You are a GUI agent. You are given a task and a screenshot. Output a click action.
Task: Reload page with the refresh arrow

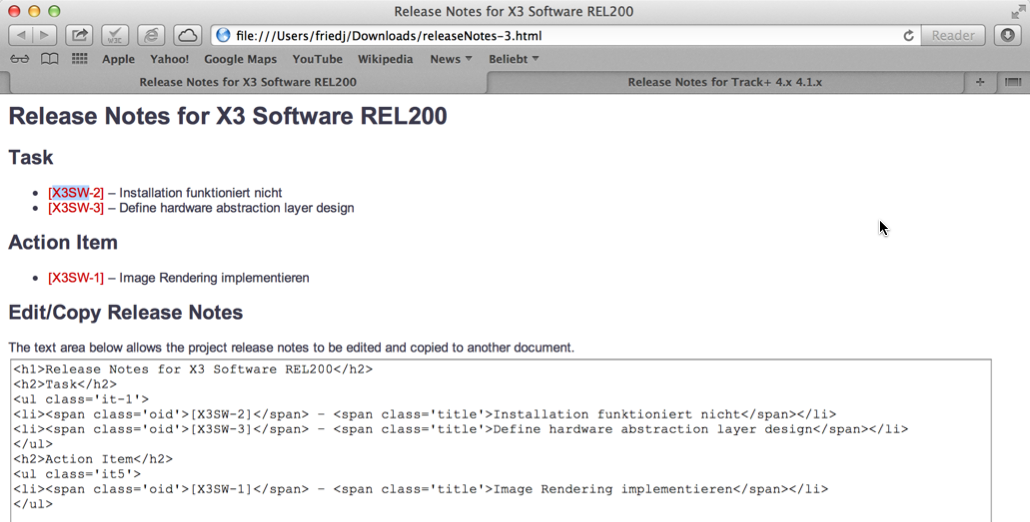coord(908,35)
